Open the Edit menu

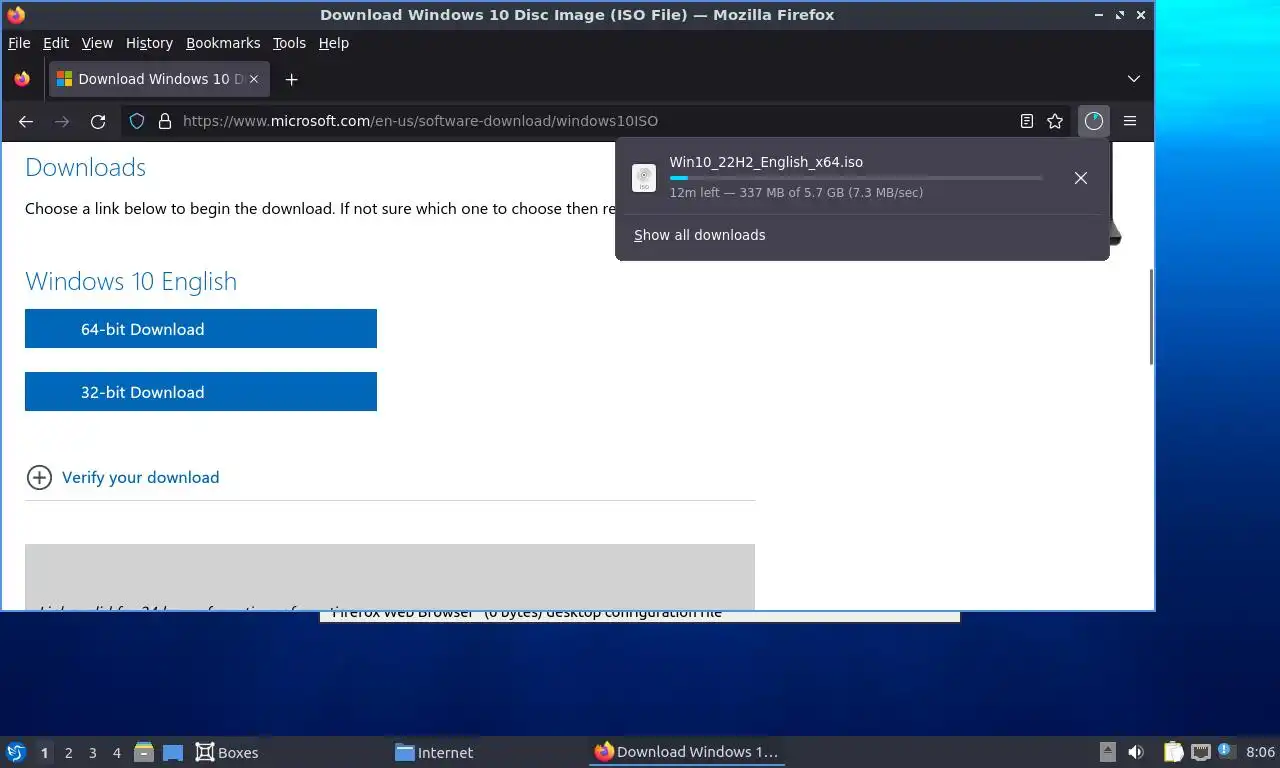tap(56, 43)
